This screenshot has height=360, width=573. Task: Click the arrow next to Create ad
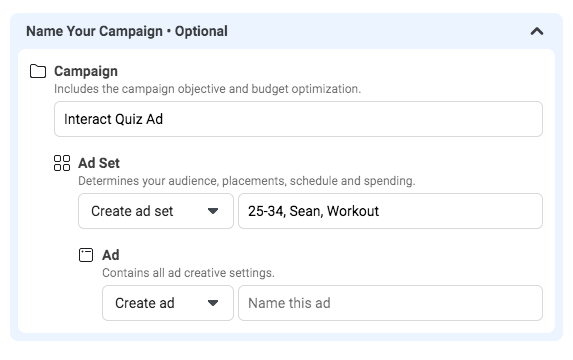[x=213, y=303]
